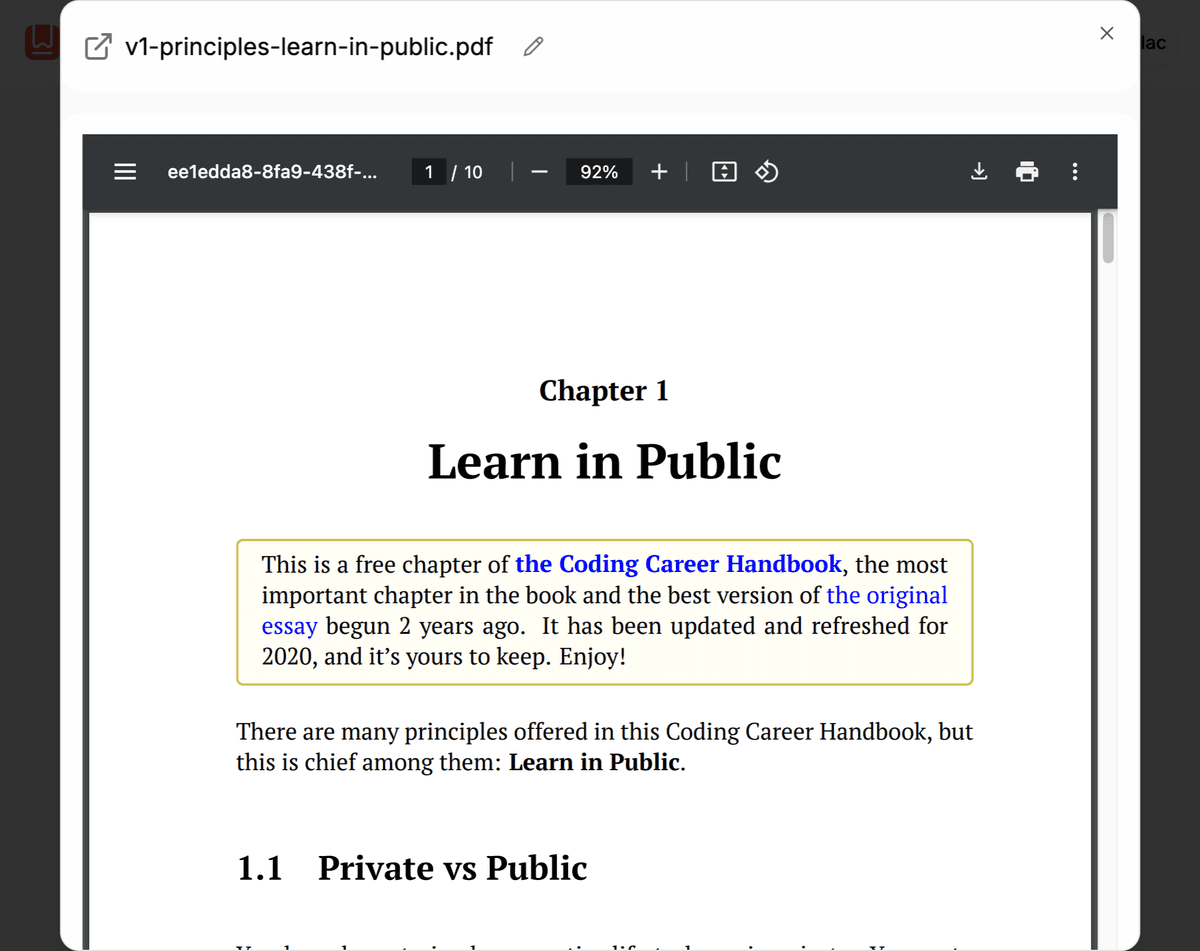This screenshot has height=951, width=1200.
Task: Zoom in on the PDF page
Action: (659, 171)
